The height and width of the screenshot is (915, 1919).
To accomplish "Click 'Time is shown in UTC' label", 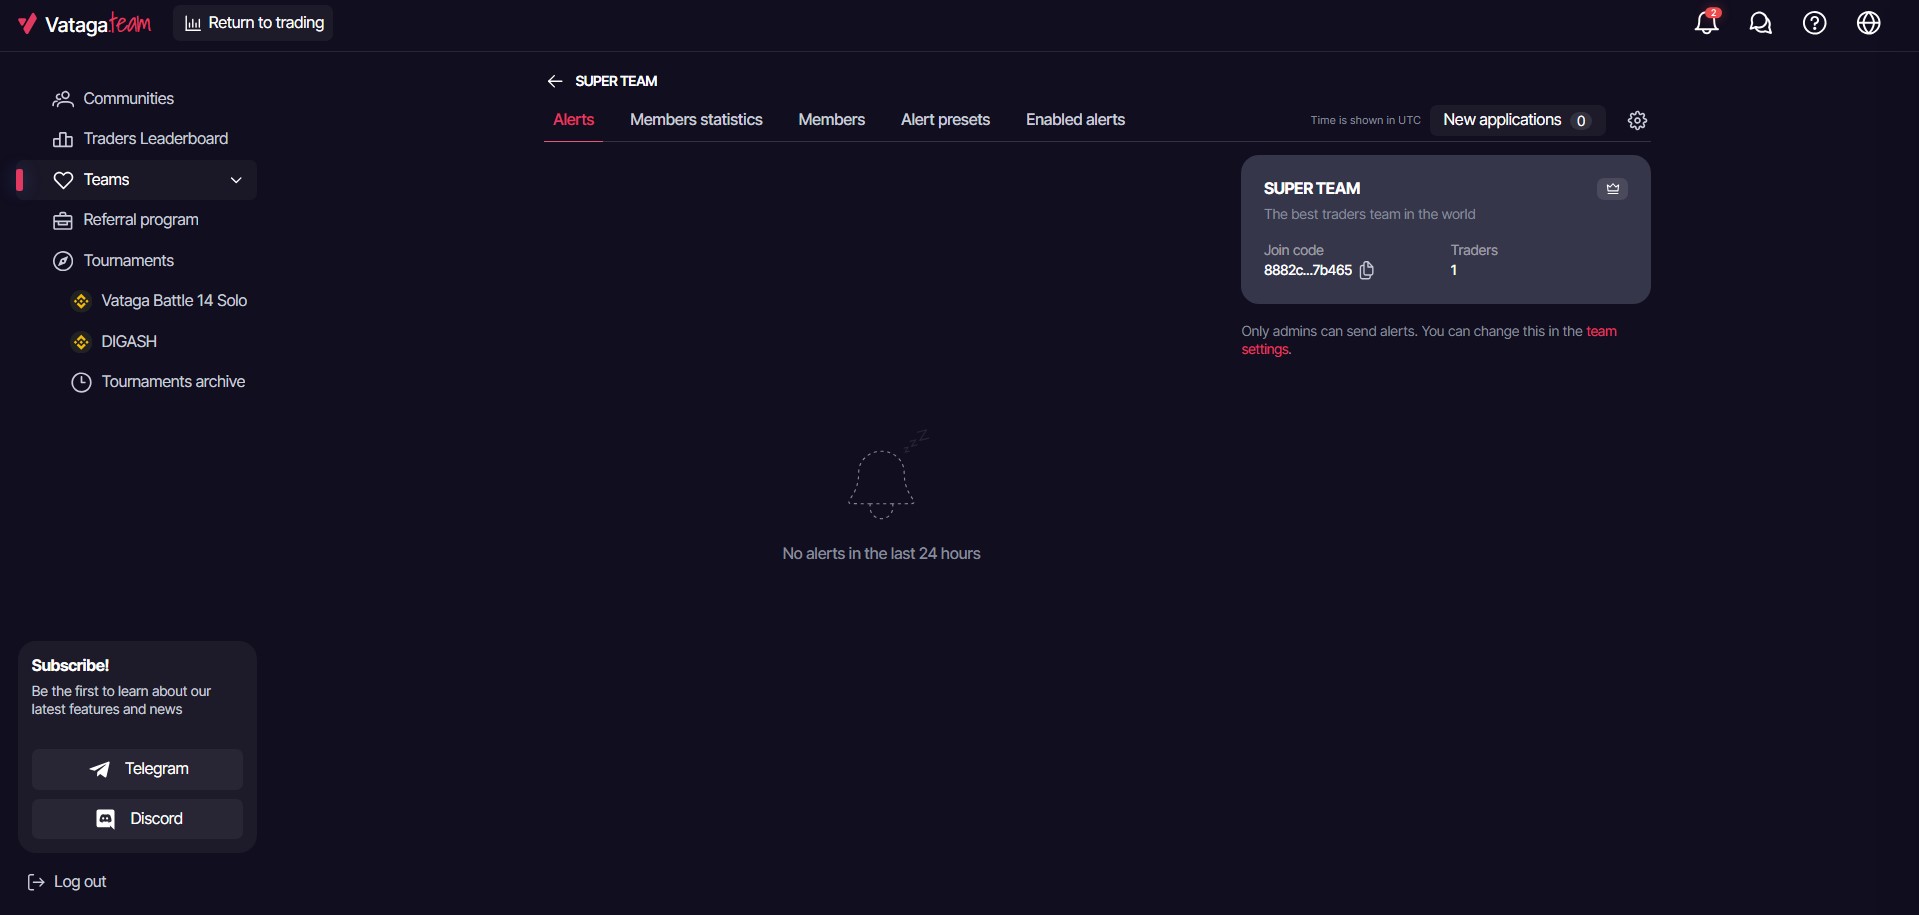I will pos(1365,120).
